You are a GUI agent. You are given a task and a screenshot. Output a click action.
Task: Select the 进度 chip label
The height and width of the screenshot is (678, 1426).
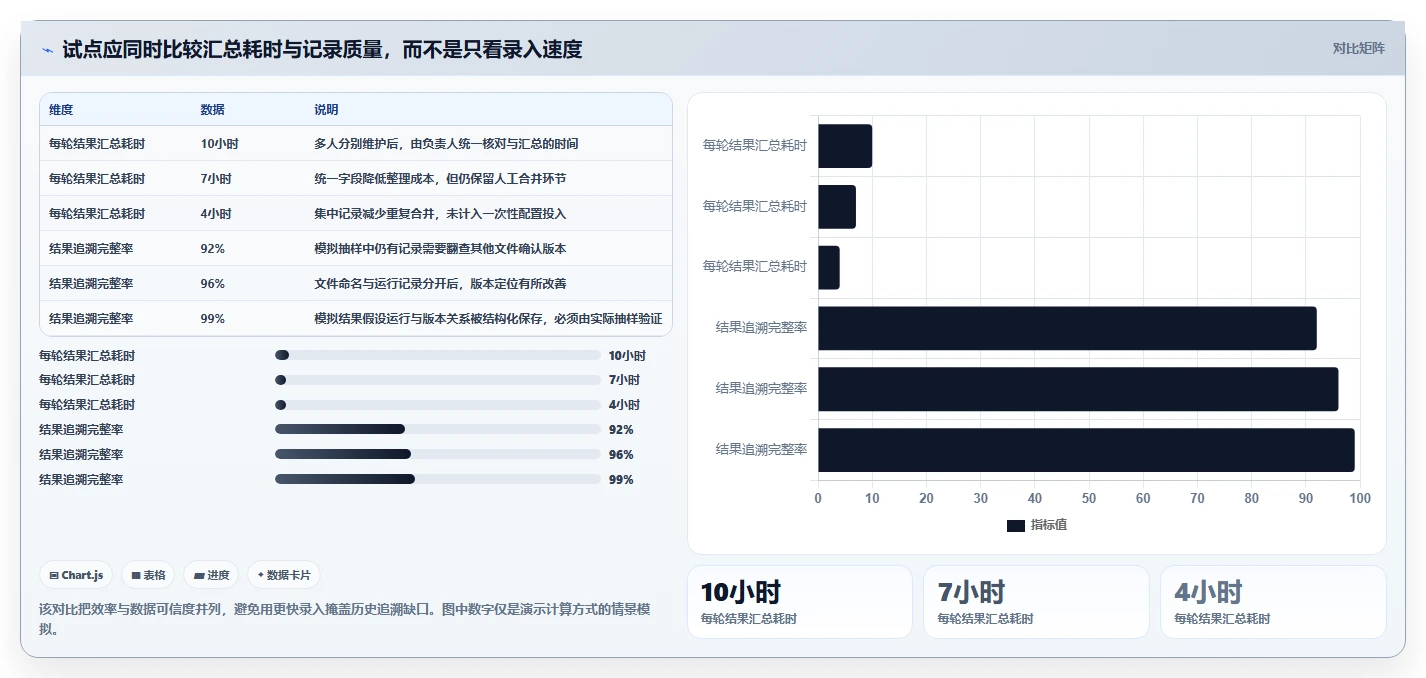click(218, 575)
